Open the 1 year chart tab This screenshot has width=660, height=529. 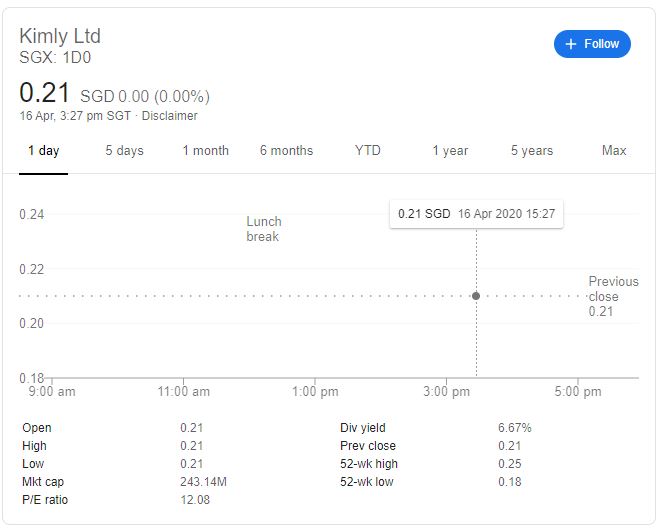click(x=450, y=151)
